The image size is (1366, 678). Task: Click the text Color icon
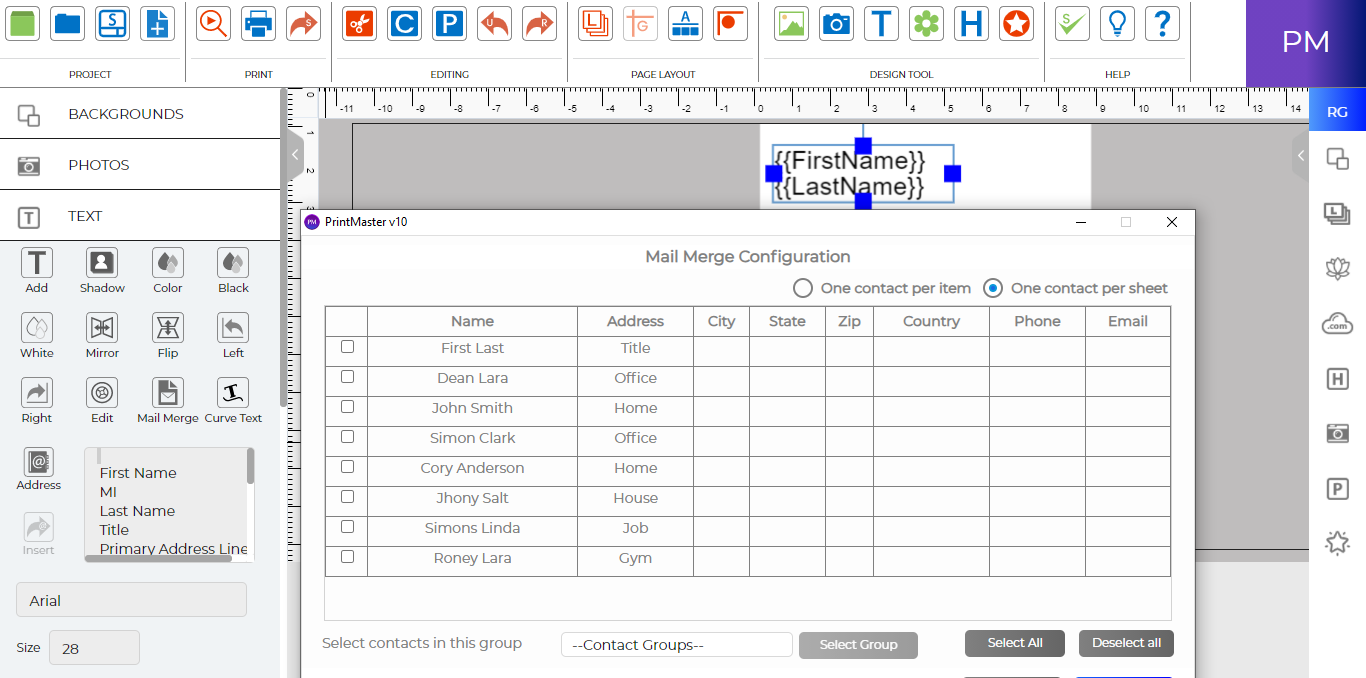[x=168, y=263]
